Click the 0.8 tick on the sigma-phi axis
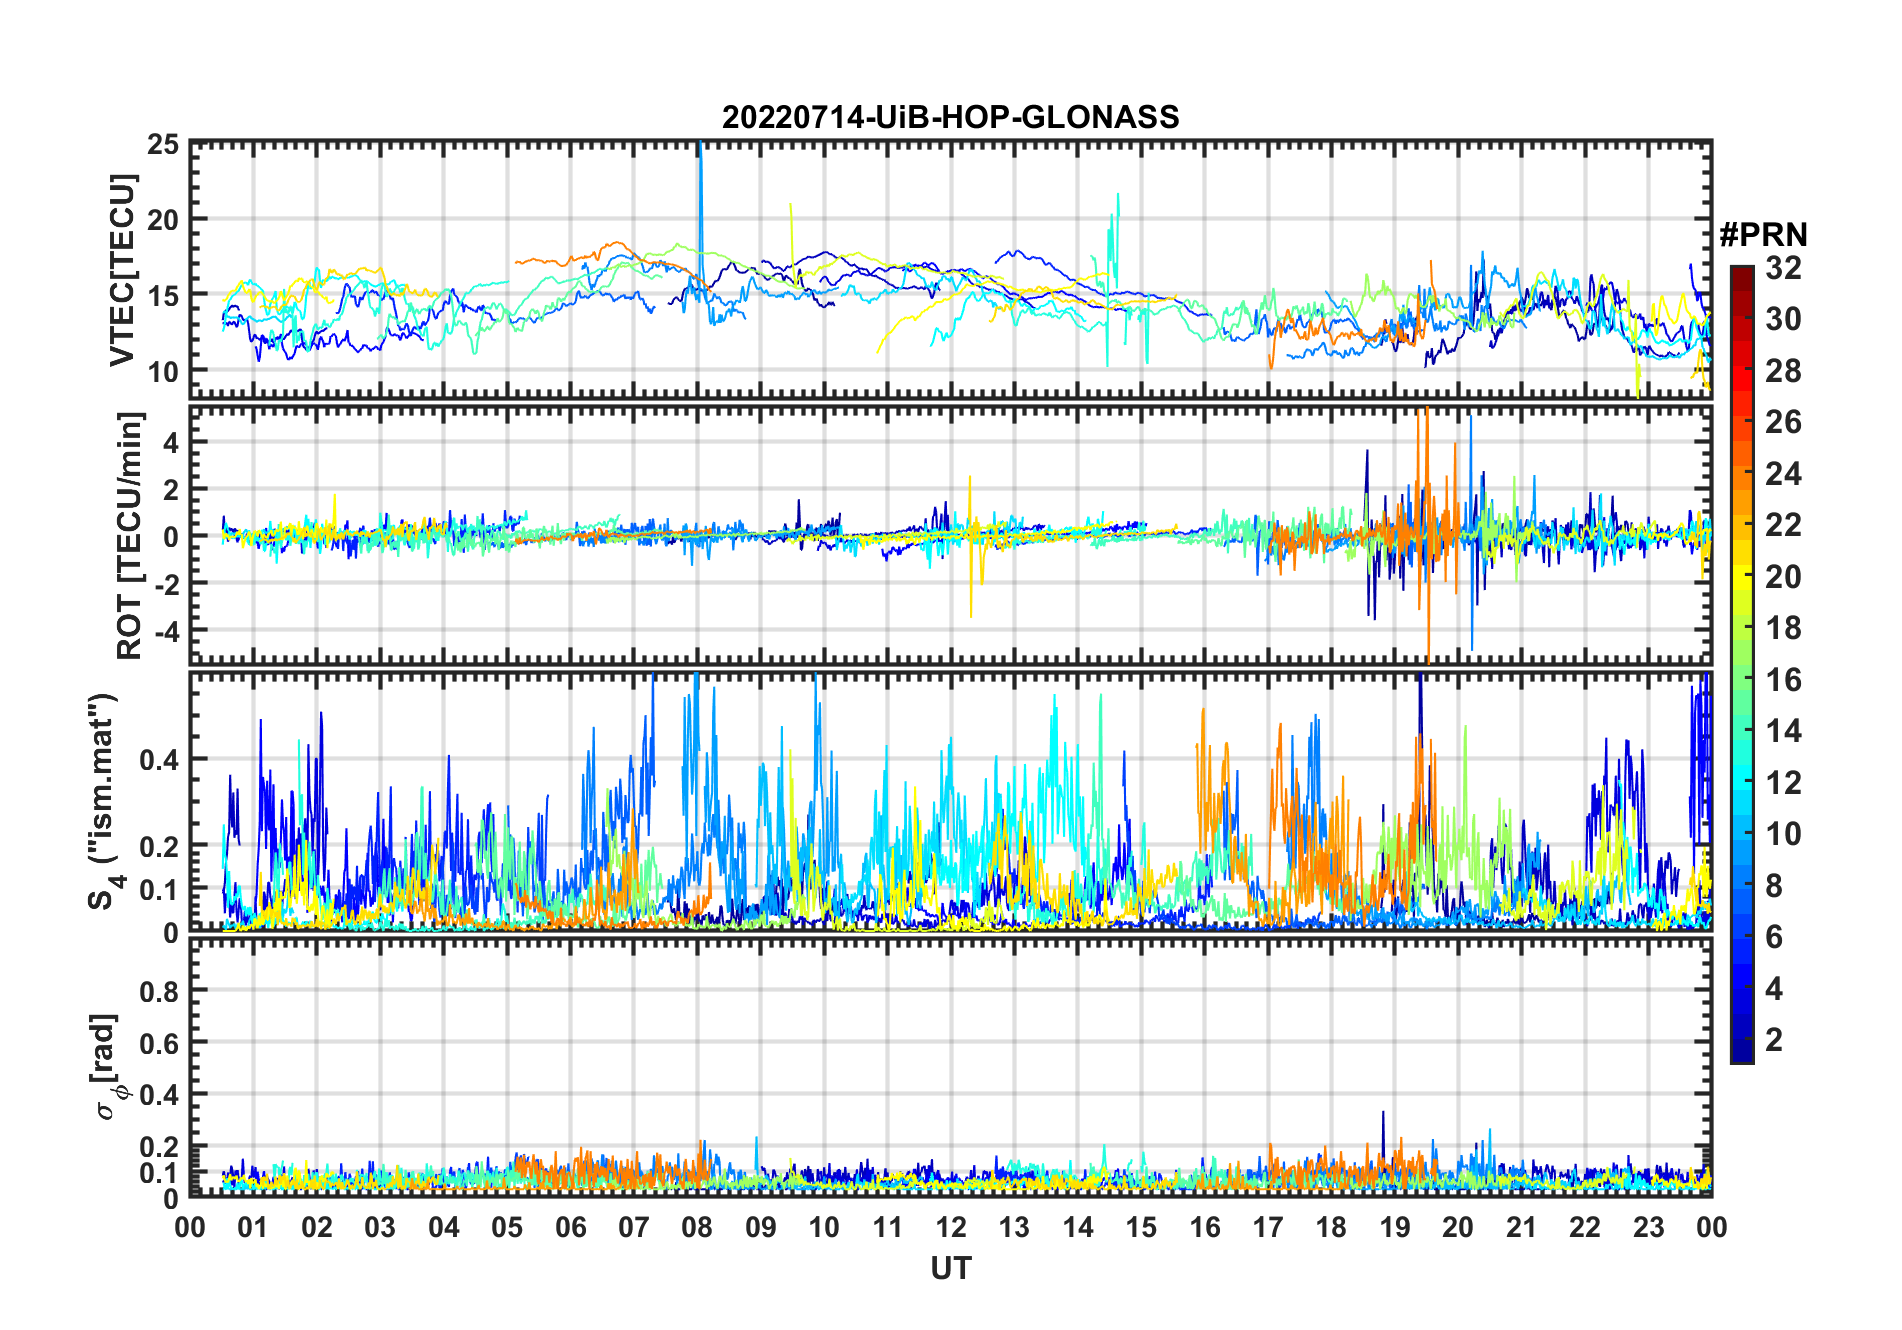Viewport: 1902px width, 1330px height. (x=159, y=991)
